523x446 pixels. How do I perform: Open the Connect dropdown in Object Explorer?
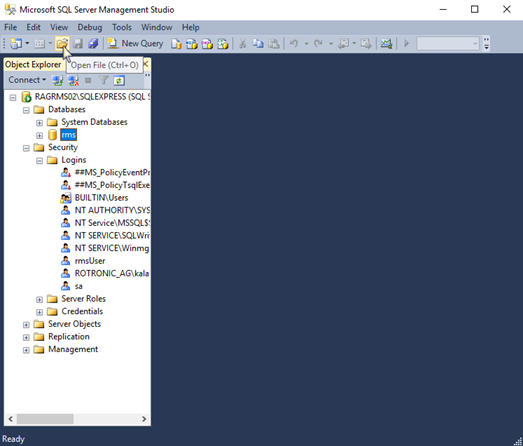click(x=27, y=80)
